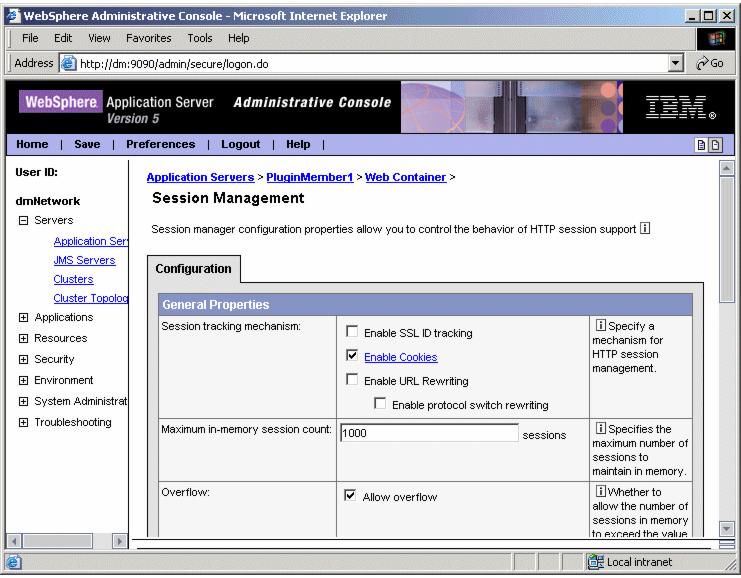Expand the Security tree node
Image resolution: width=741 pixels, height=578 pixels.
tap(23, 359)
